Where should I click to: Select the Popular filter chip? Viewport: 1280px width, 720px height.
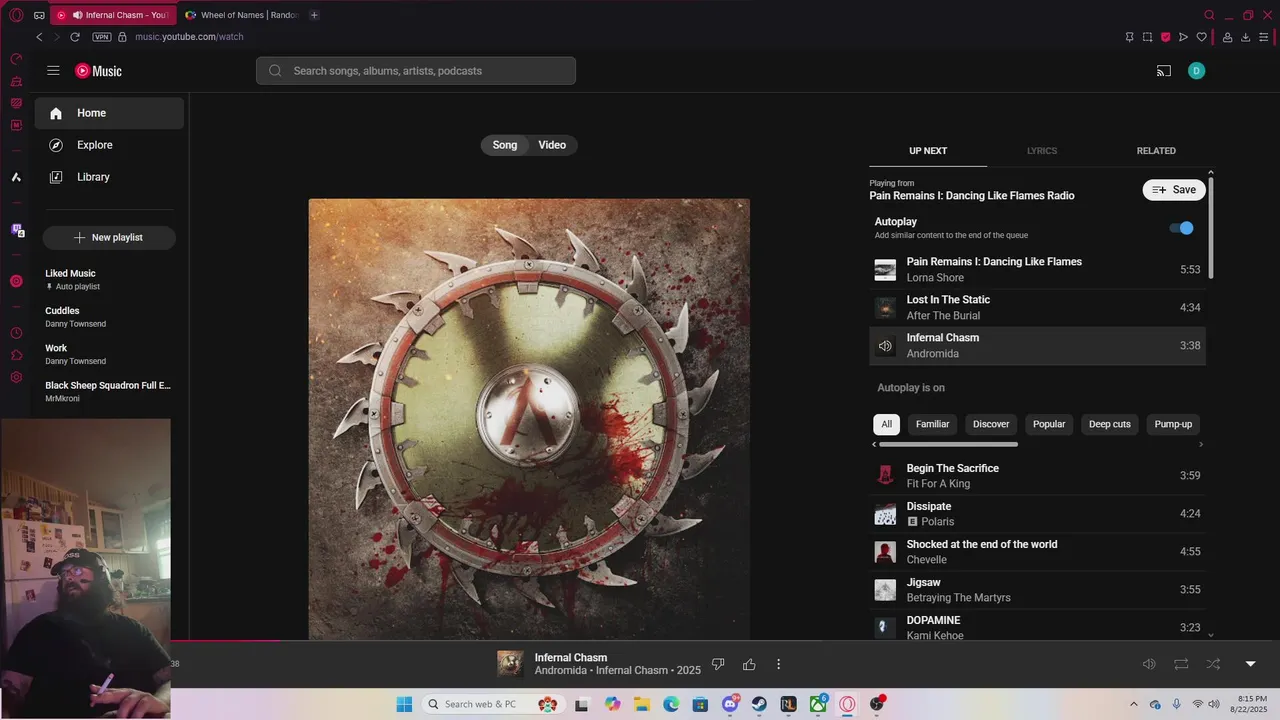pyautogui.click(x=1049, y=424)
